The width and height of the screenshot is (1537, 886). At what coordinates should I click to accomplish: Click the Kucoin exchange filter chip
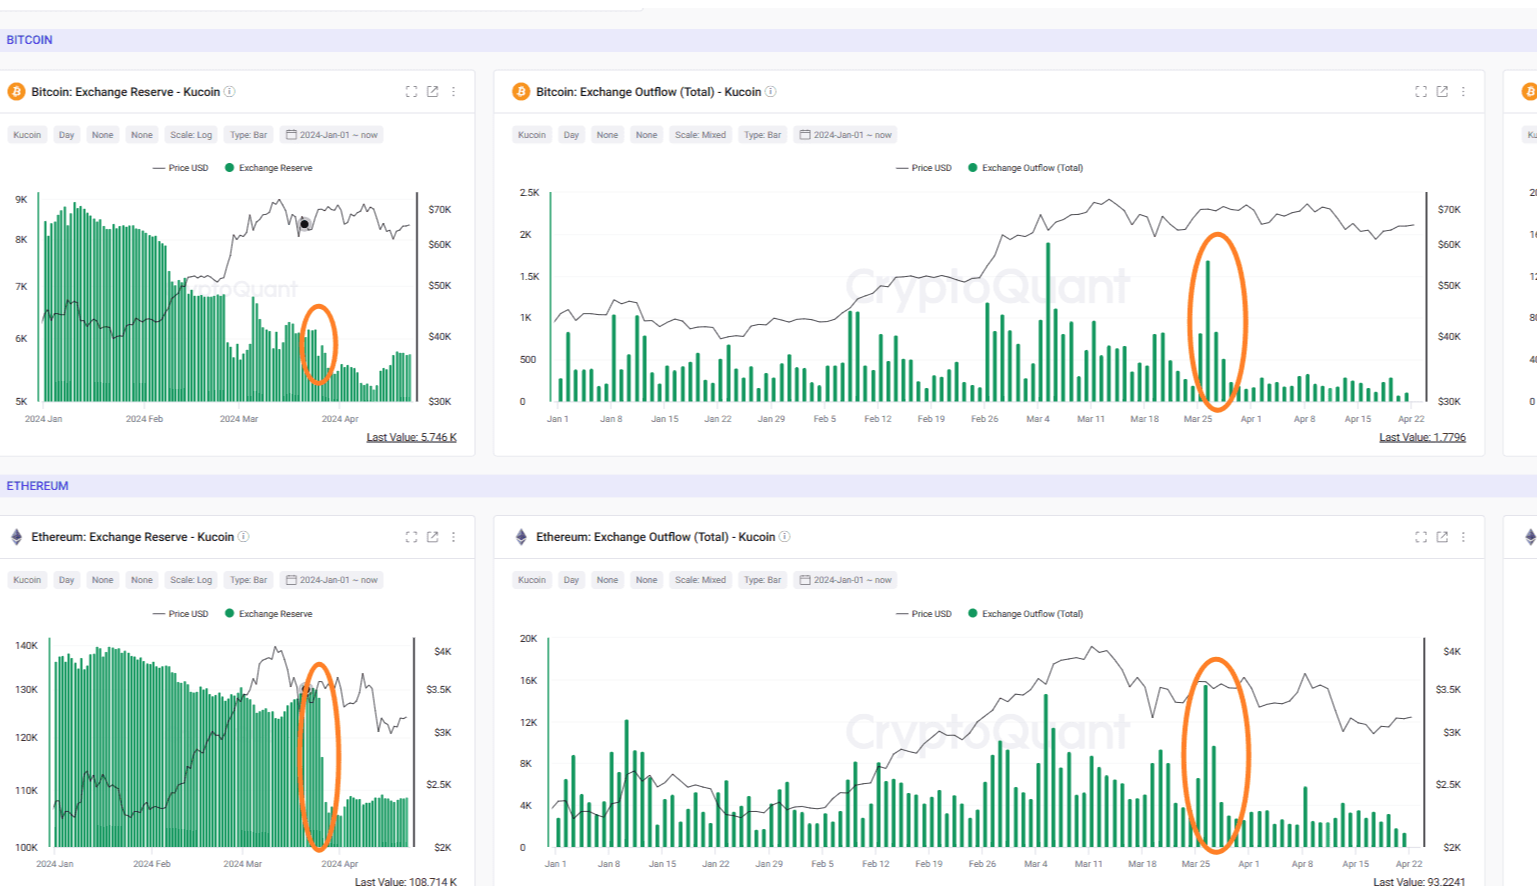coord(26,134)
